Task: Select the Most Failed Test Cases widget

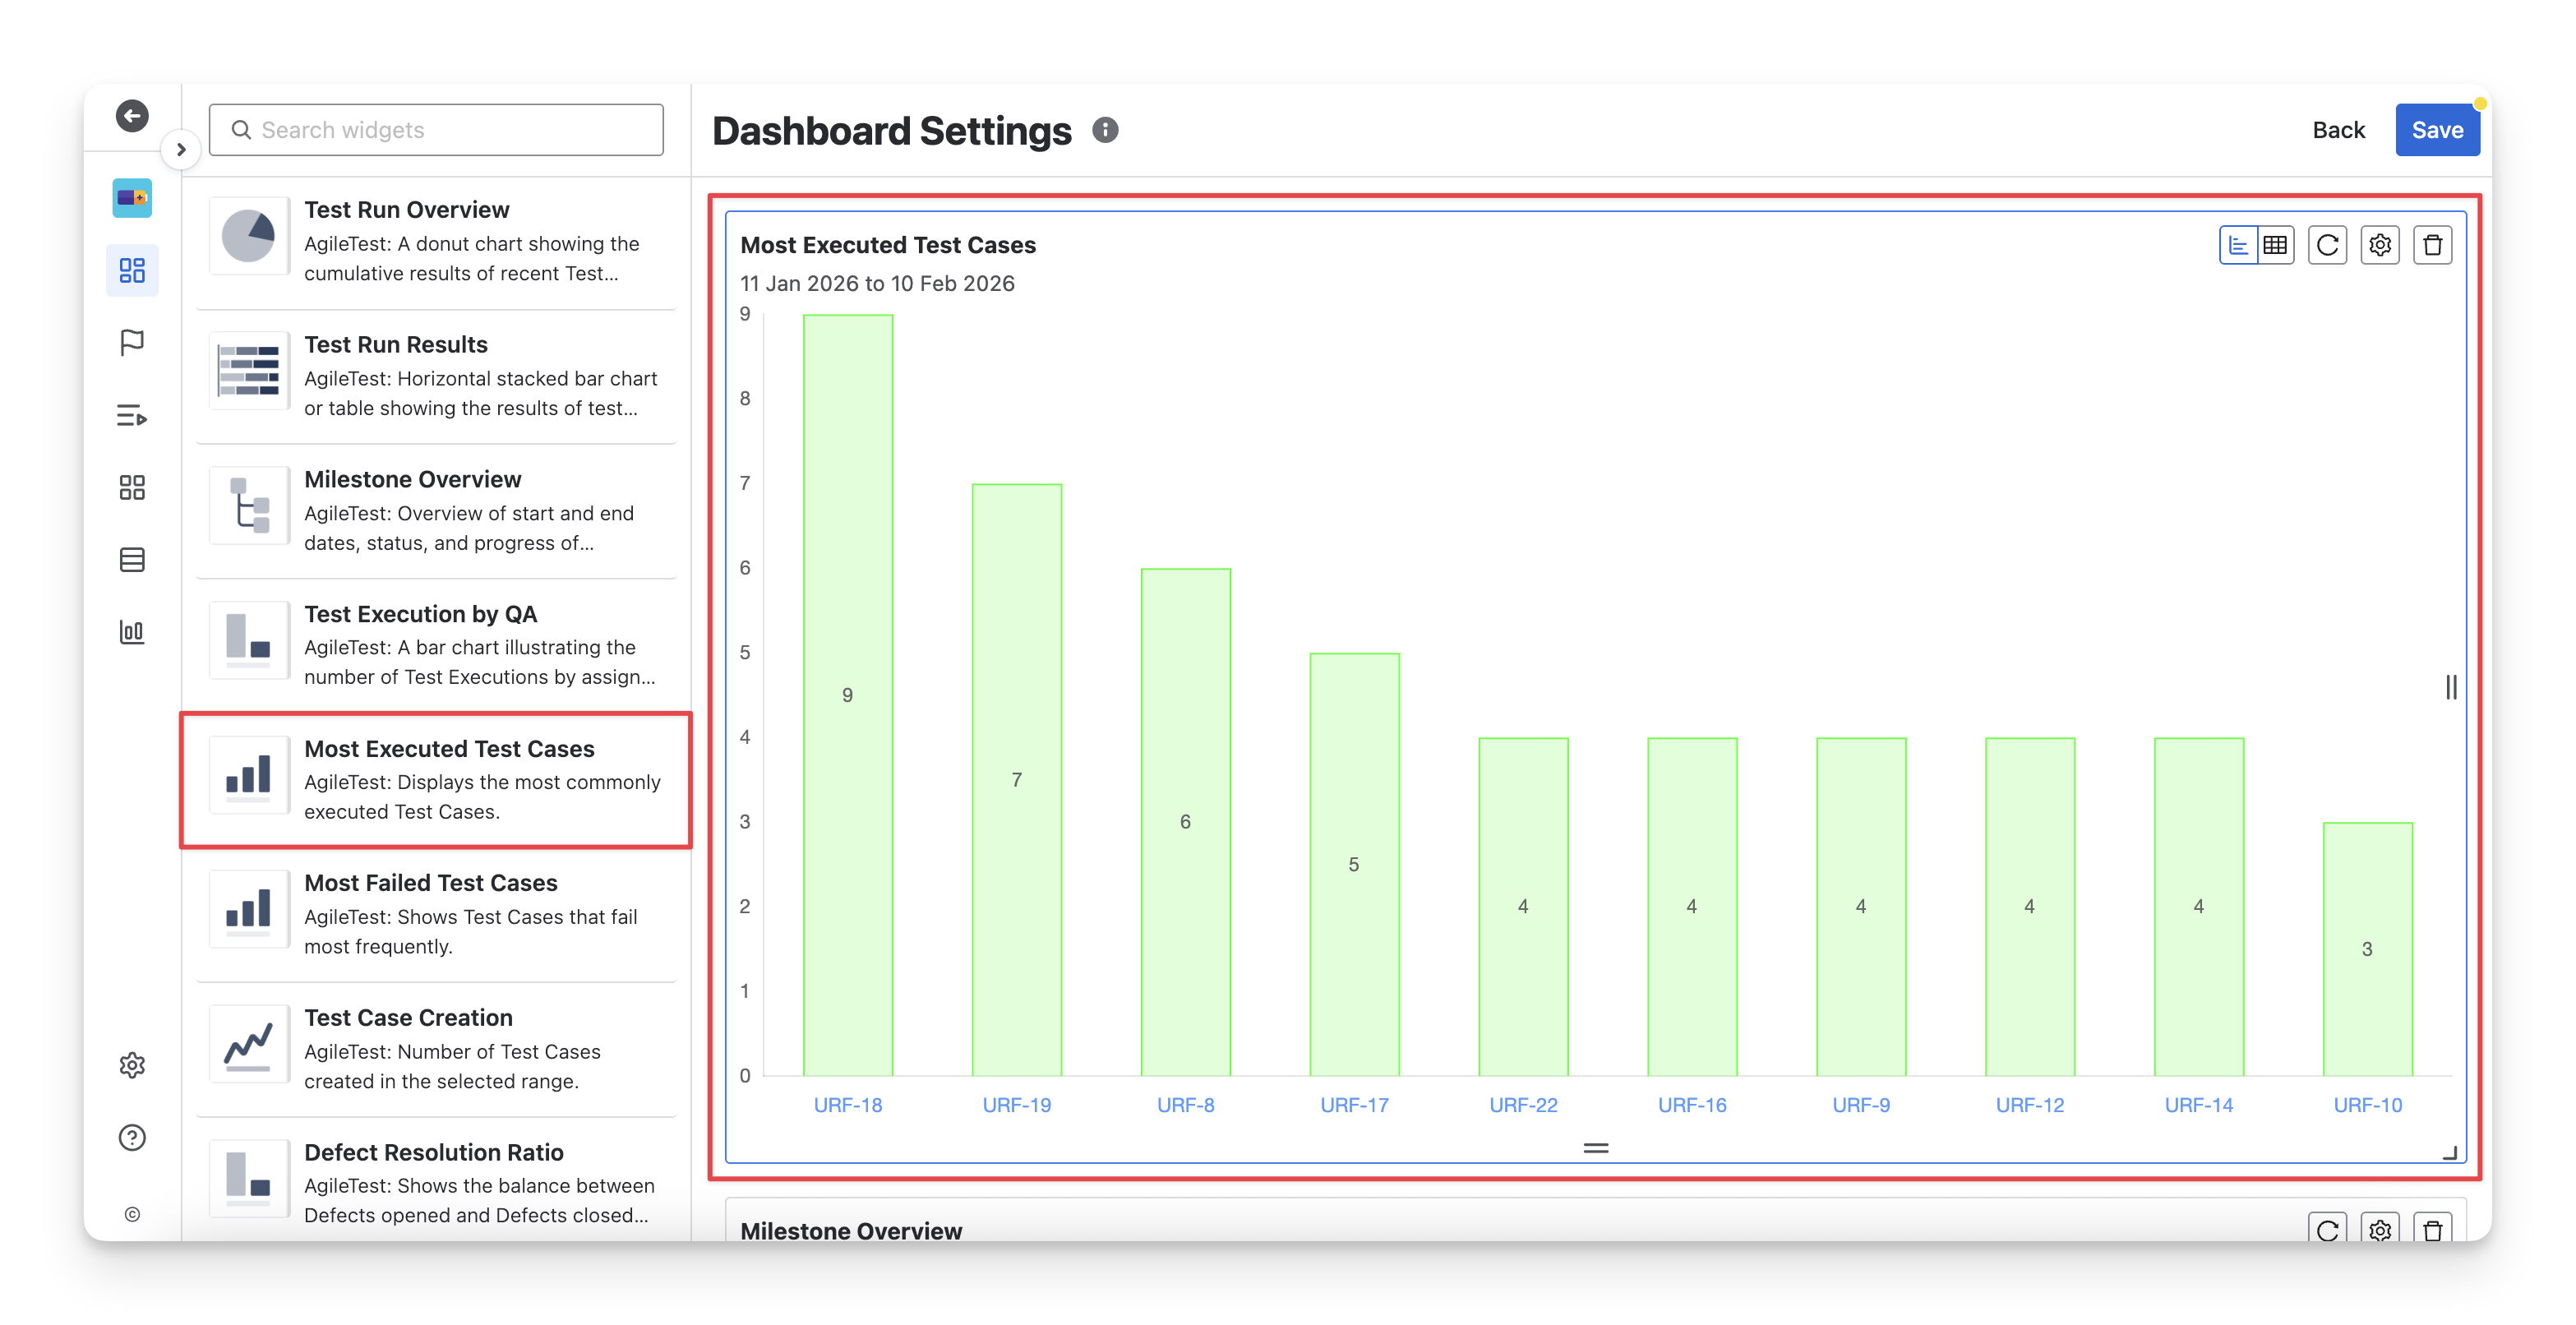Action: (x=436, y=914)
